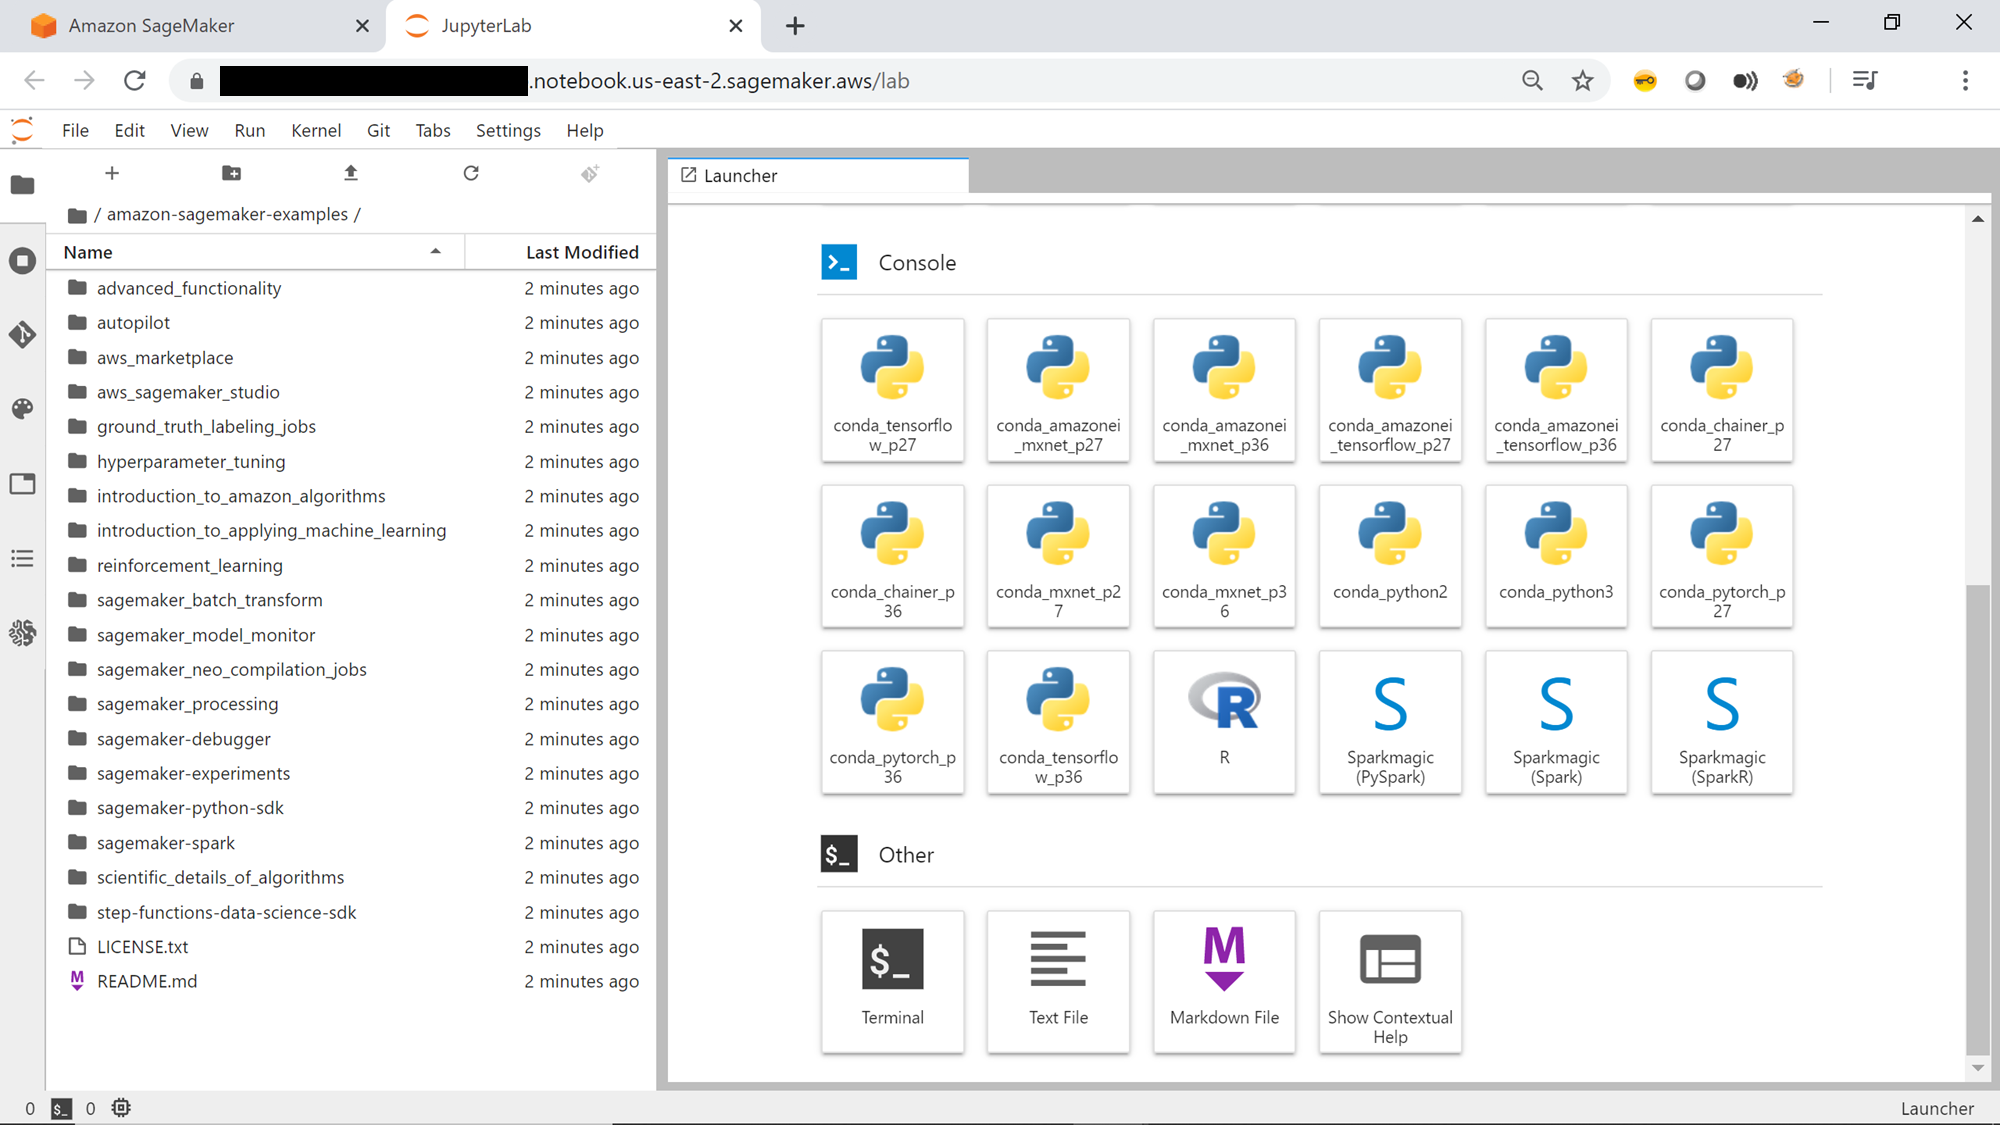Open the README.md file
Viewport: 2000px width, 1125px height.
point(147,981)
